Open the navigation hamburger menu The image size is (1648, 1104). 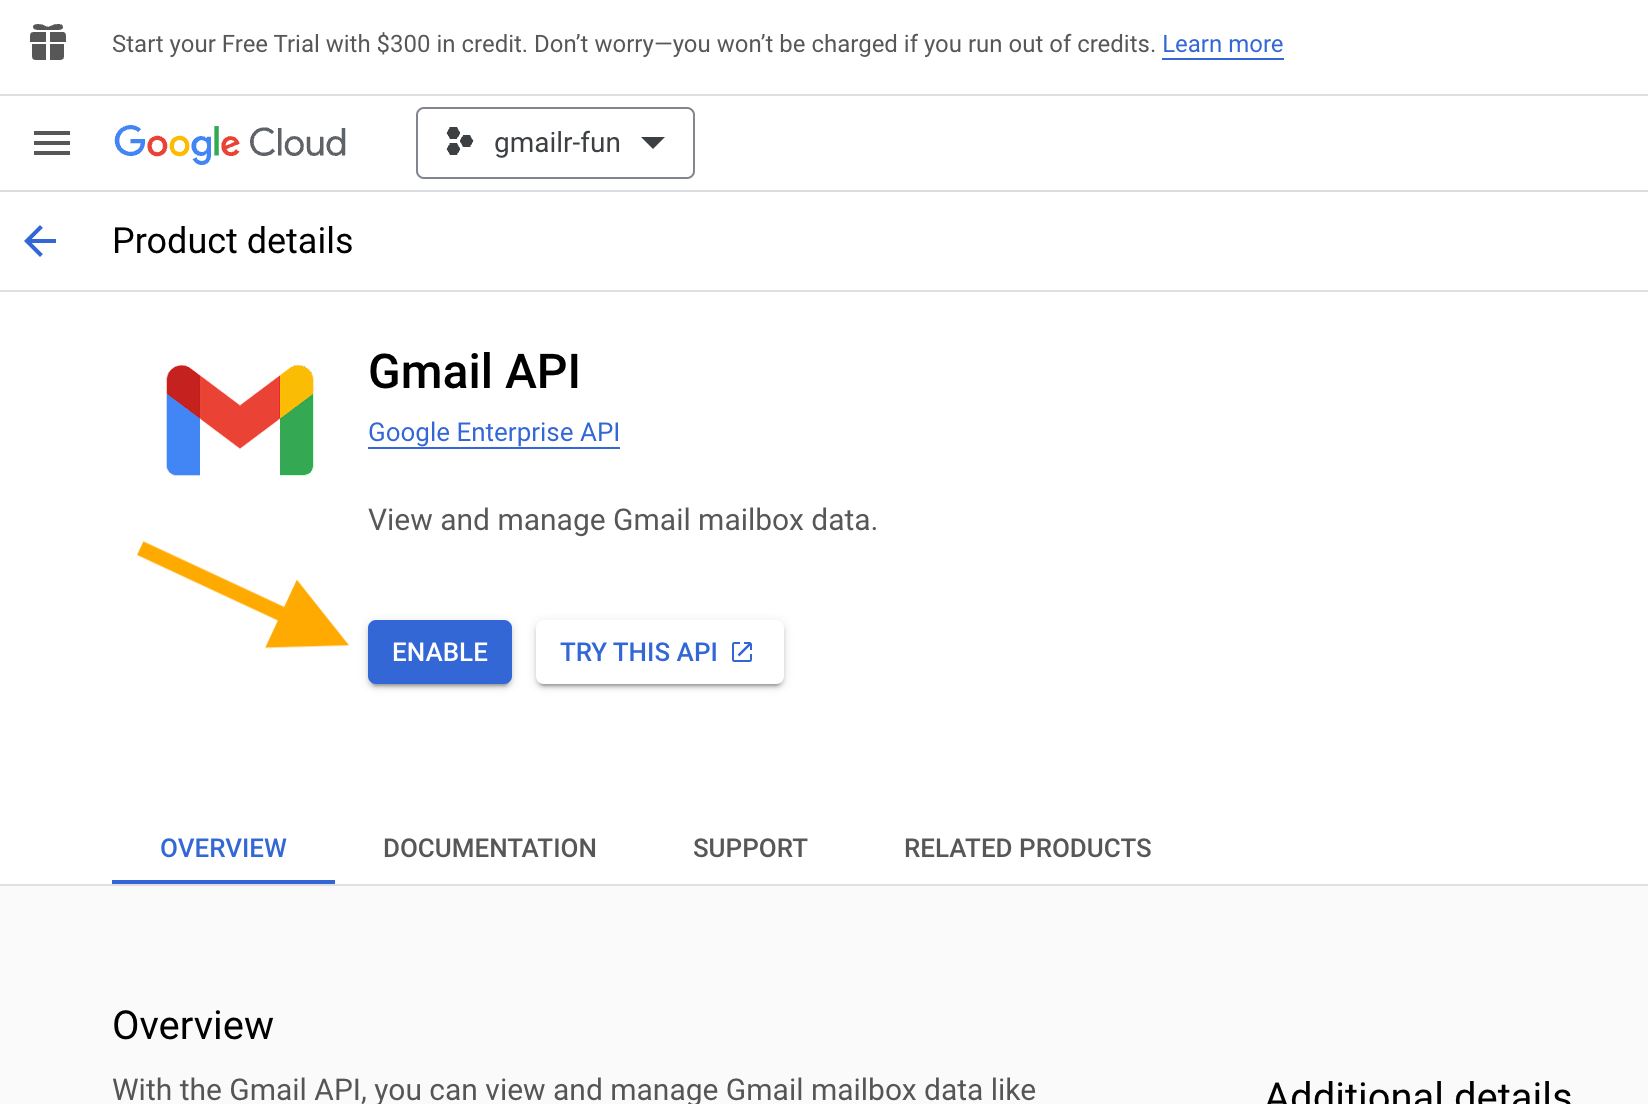(51, 143)
